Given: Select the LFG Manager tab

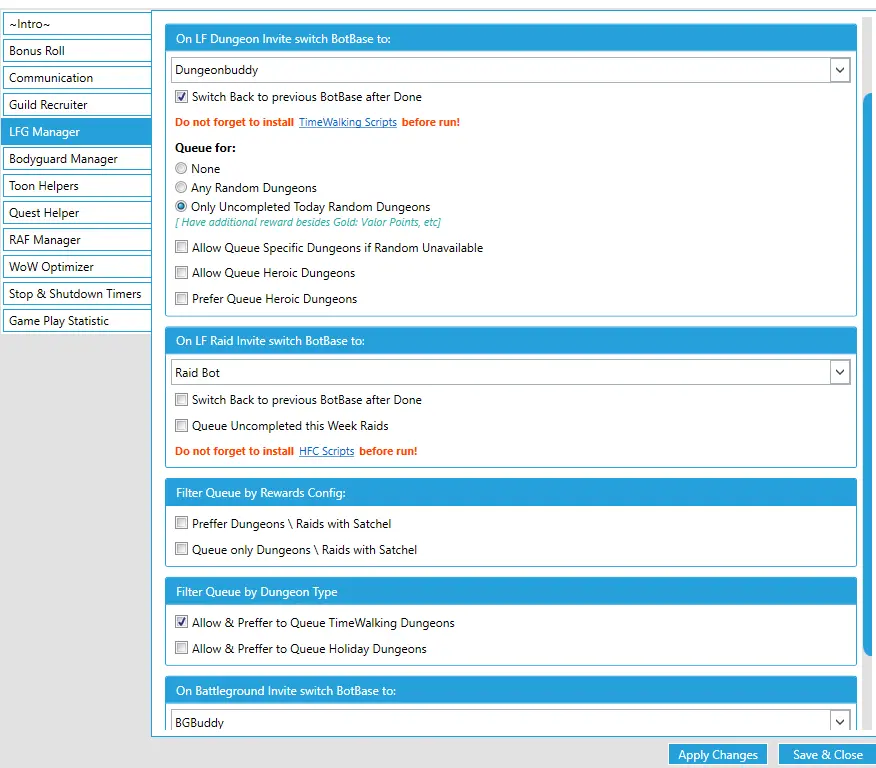Looking at the screenshot, I should tap(77, 132).
